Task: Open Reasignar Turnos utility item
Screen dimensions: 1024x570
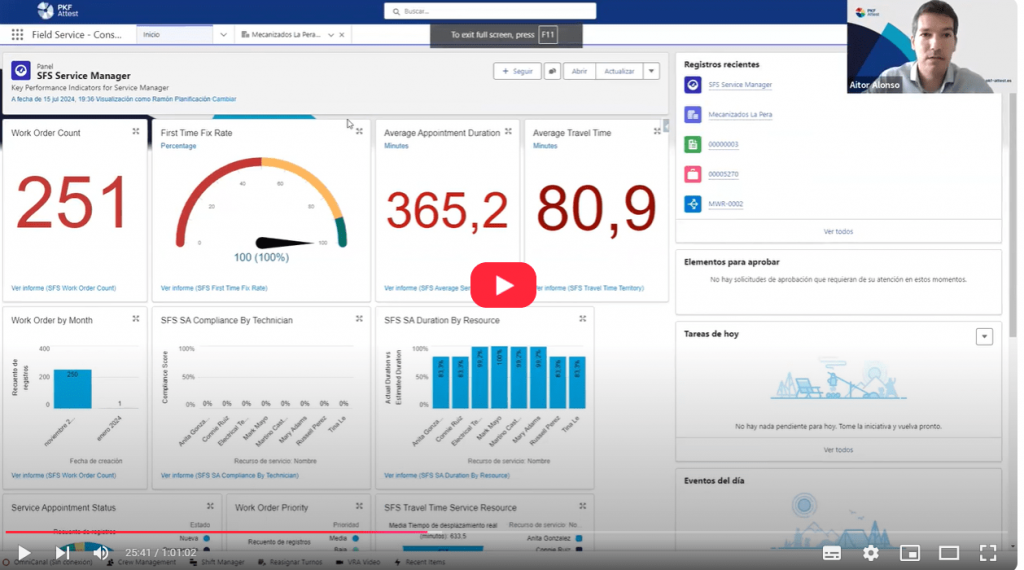Action: pyautogui.click(x=290, y=562)
